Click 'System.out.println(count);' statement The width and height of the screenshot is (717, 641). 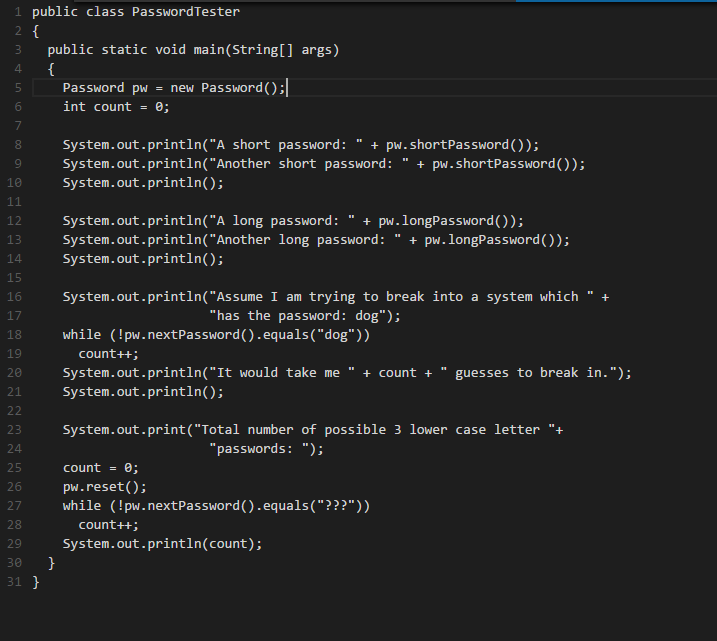click(x=162, y=544)
